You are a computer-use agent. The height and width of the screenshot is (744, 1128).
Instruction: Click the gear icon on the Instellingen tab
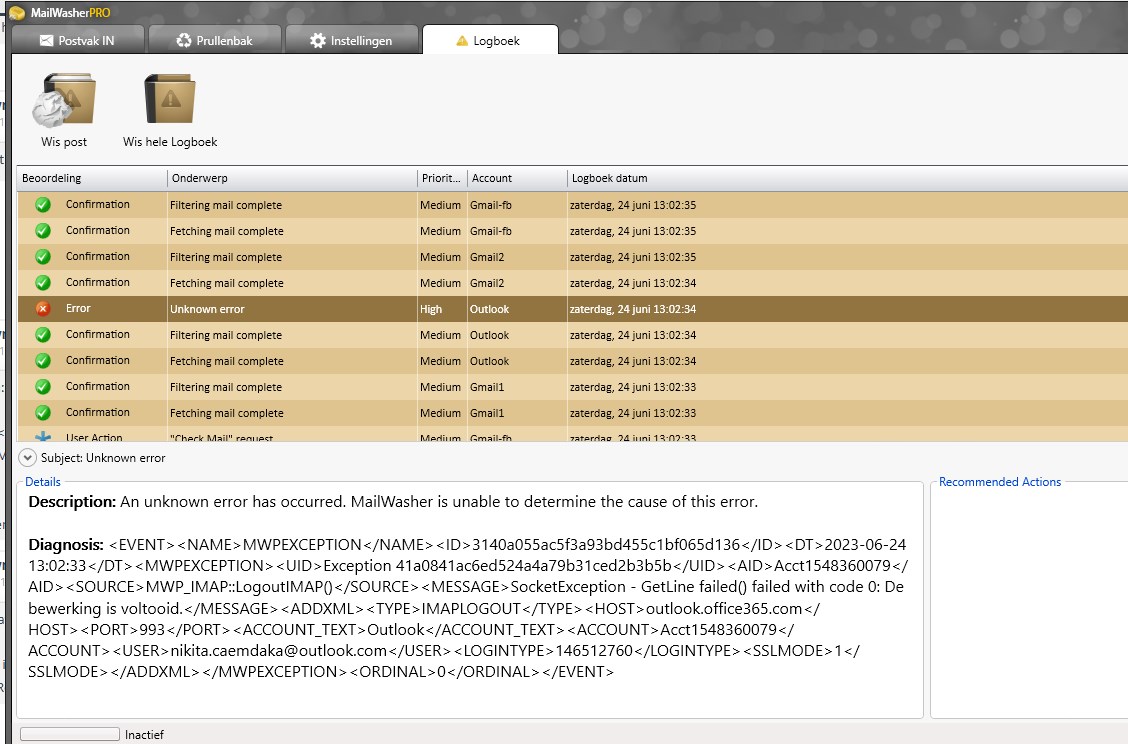[x=318, y=40]
